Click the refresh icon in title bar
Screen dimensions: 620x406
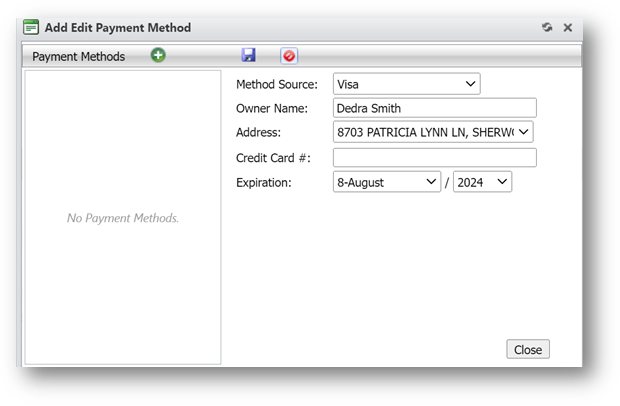[547, 27]
